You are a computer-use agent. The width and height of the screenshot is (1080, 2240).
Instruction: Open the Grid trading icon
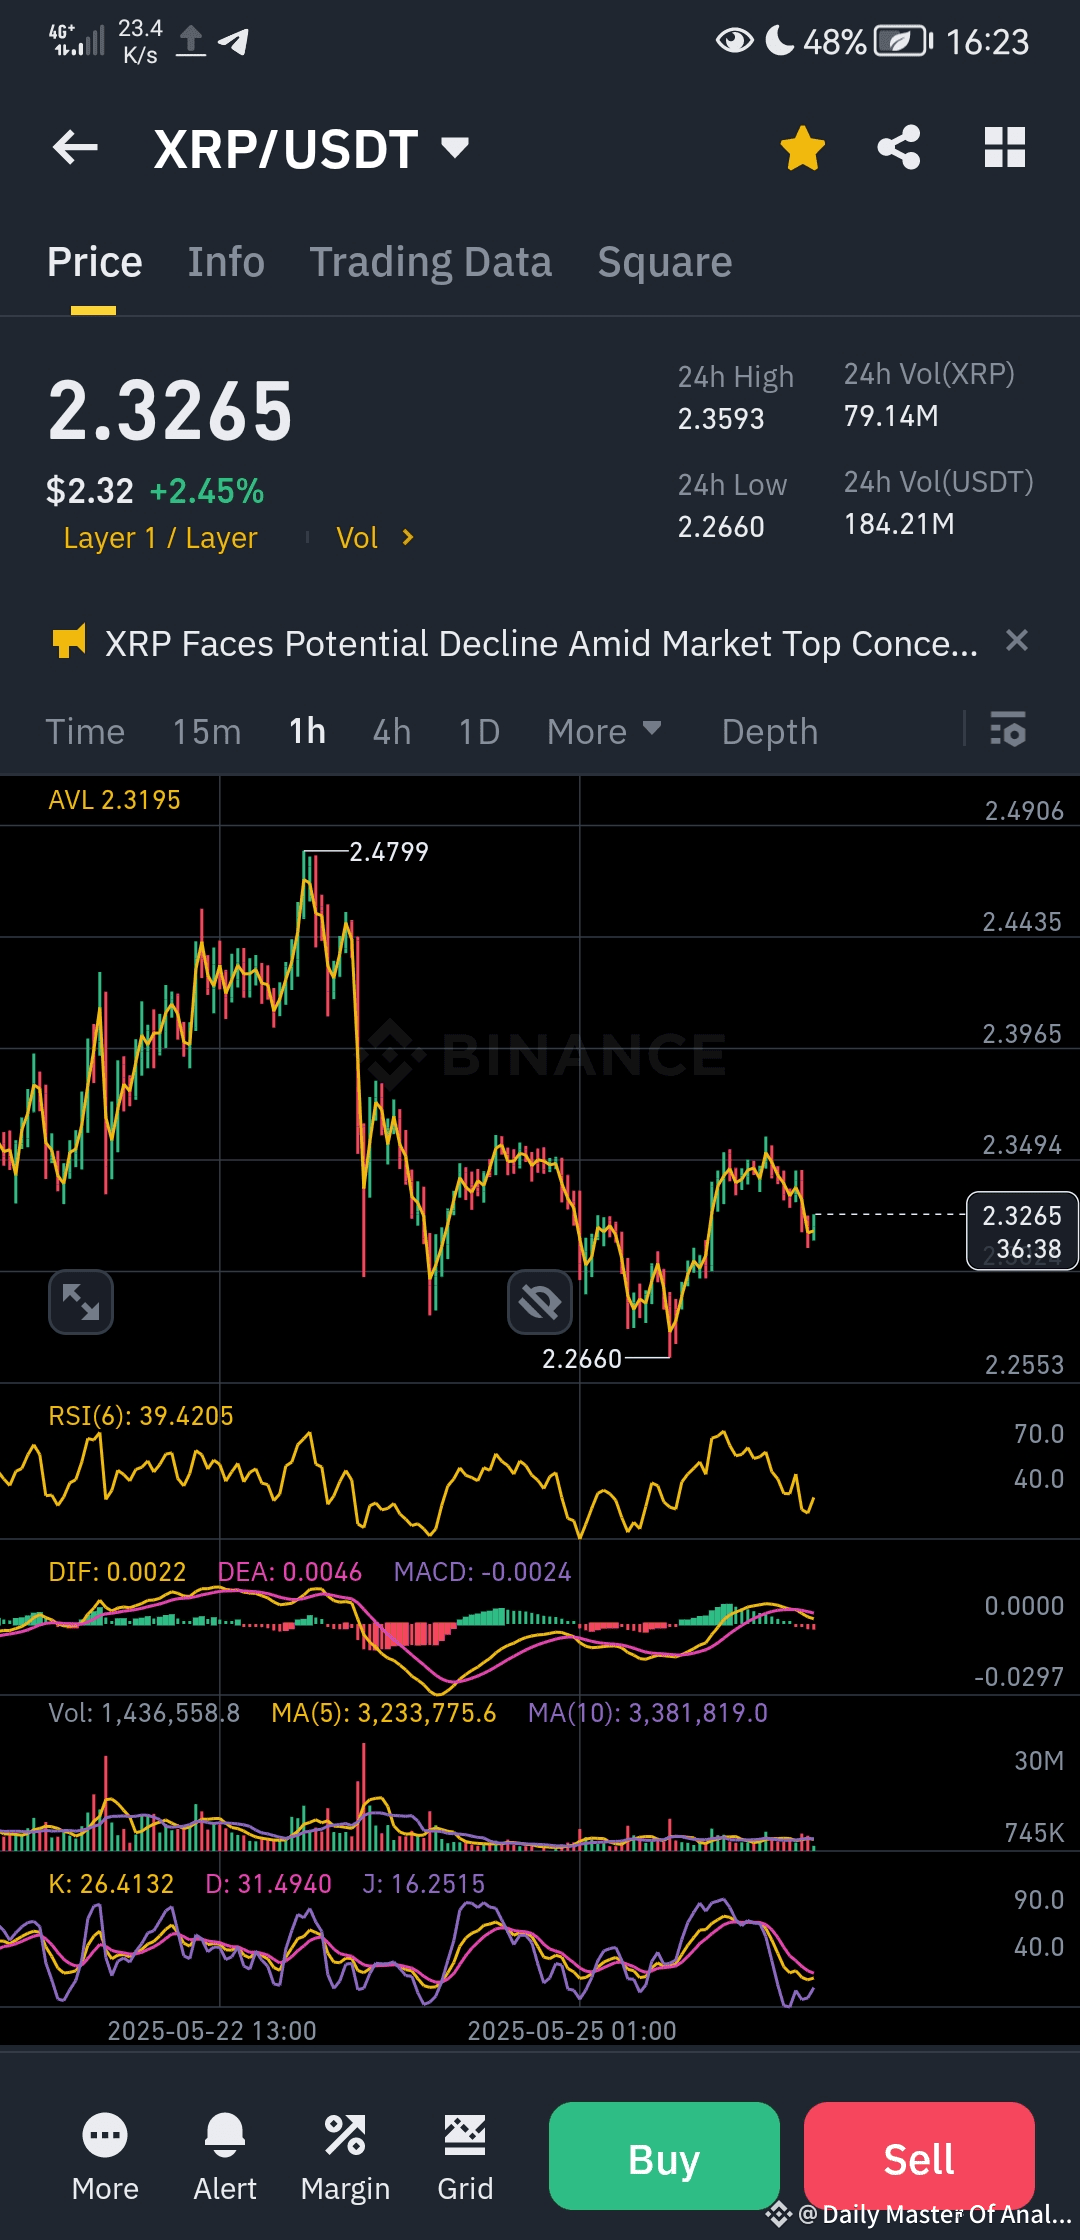click(x=465, y=2158)
